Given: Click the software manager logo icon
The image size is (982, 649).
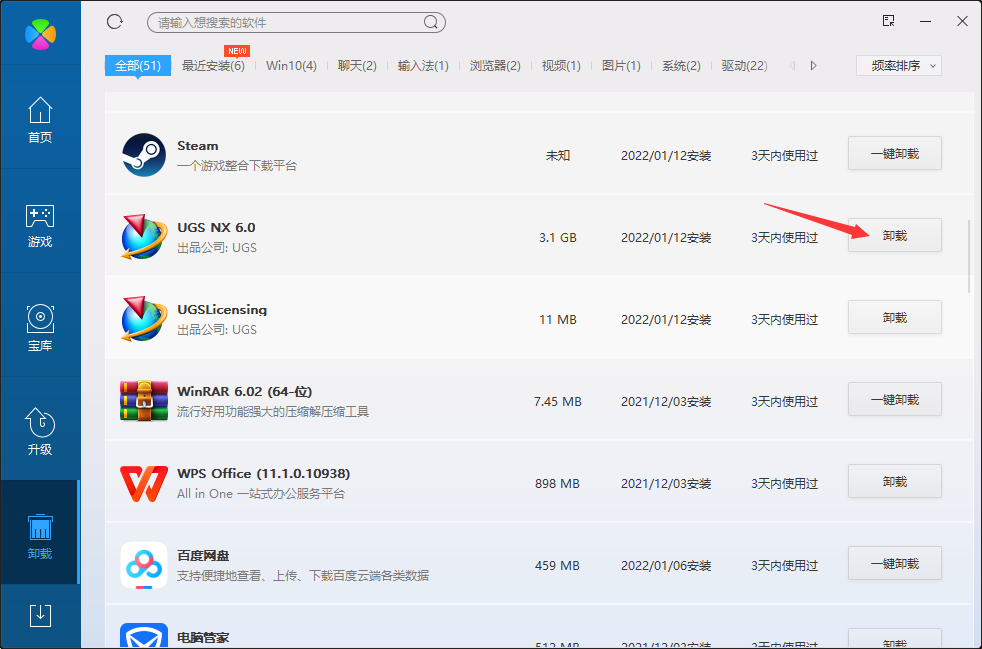Looking at the screenshot, I should point(40,34).
